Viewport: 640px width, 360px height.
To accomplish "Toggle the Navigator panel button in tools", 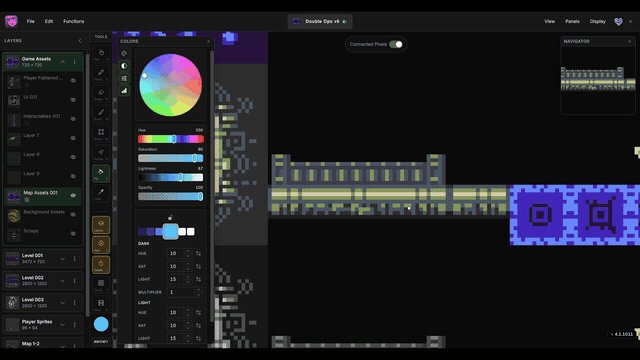I will click(x=101, y=244).
